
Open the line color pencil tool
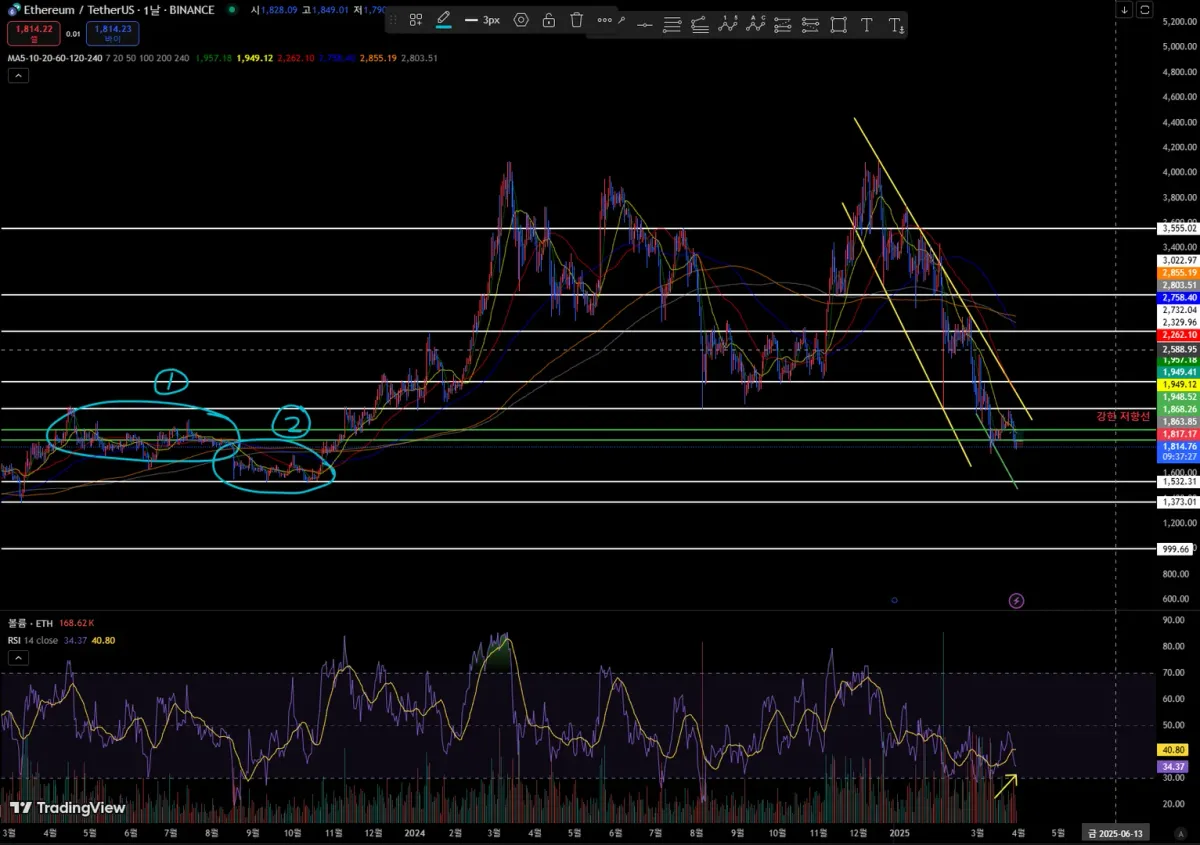point(444,20)
